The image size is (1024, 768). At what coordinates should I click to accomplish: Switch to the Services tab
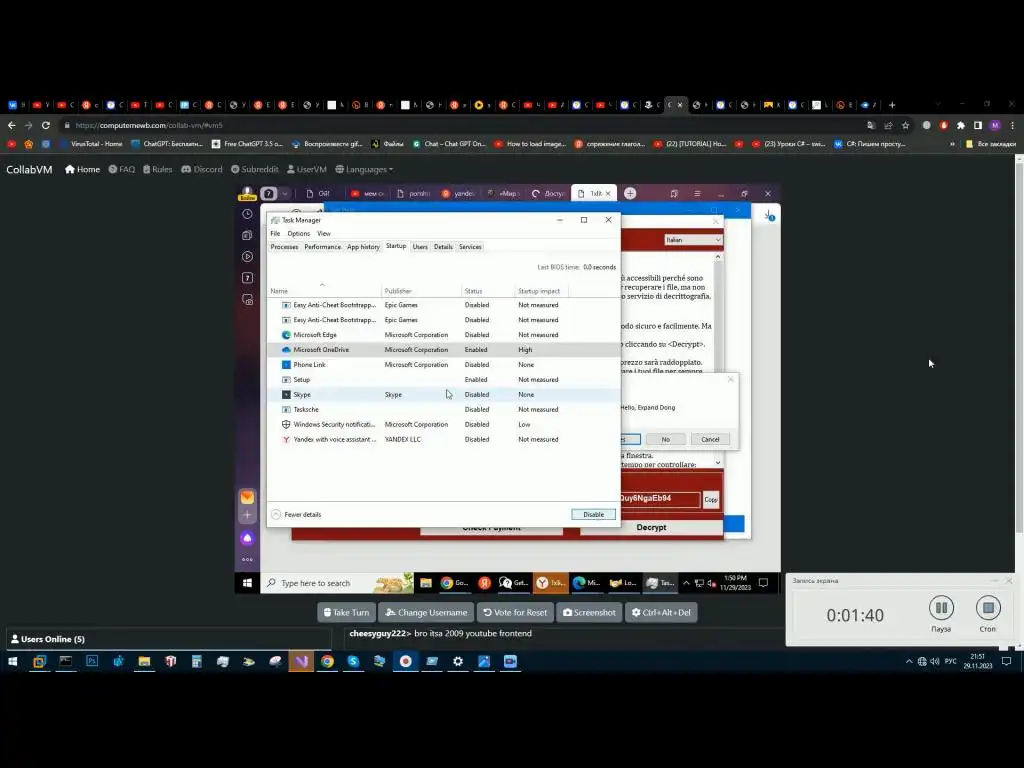[470, 247]
